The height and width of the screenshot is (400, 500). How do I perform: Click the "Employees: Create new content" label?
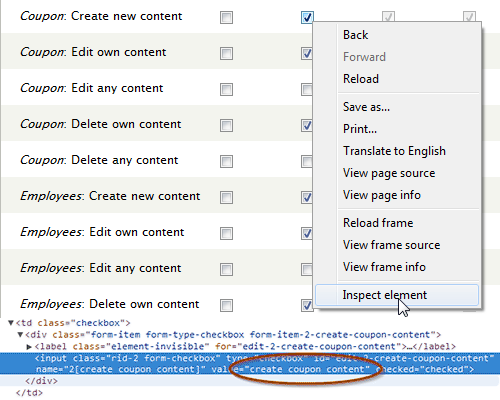[110, 196]
